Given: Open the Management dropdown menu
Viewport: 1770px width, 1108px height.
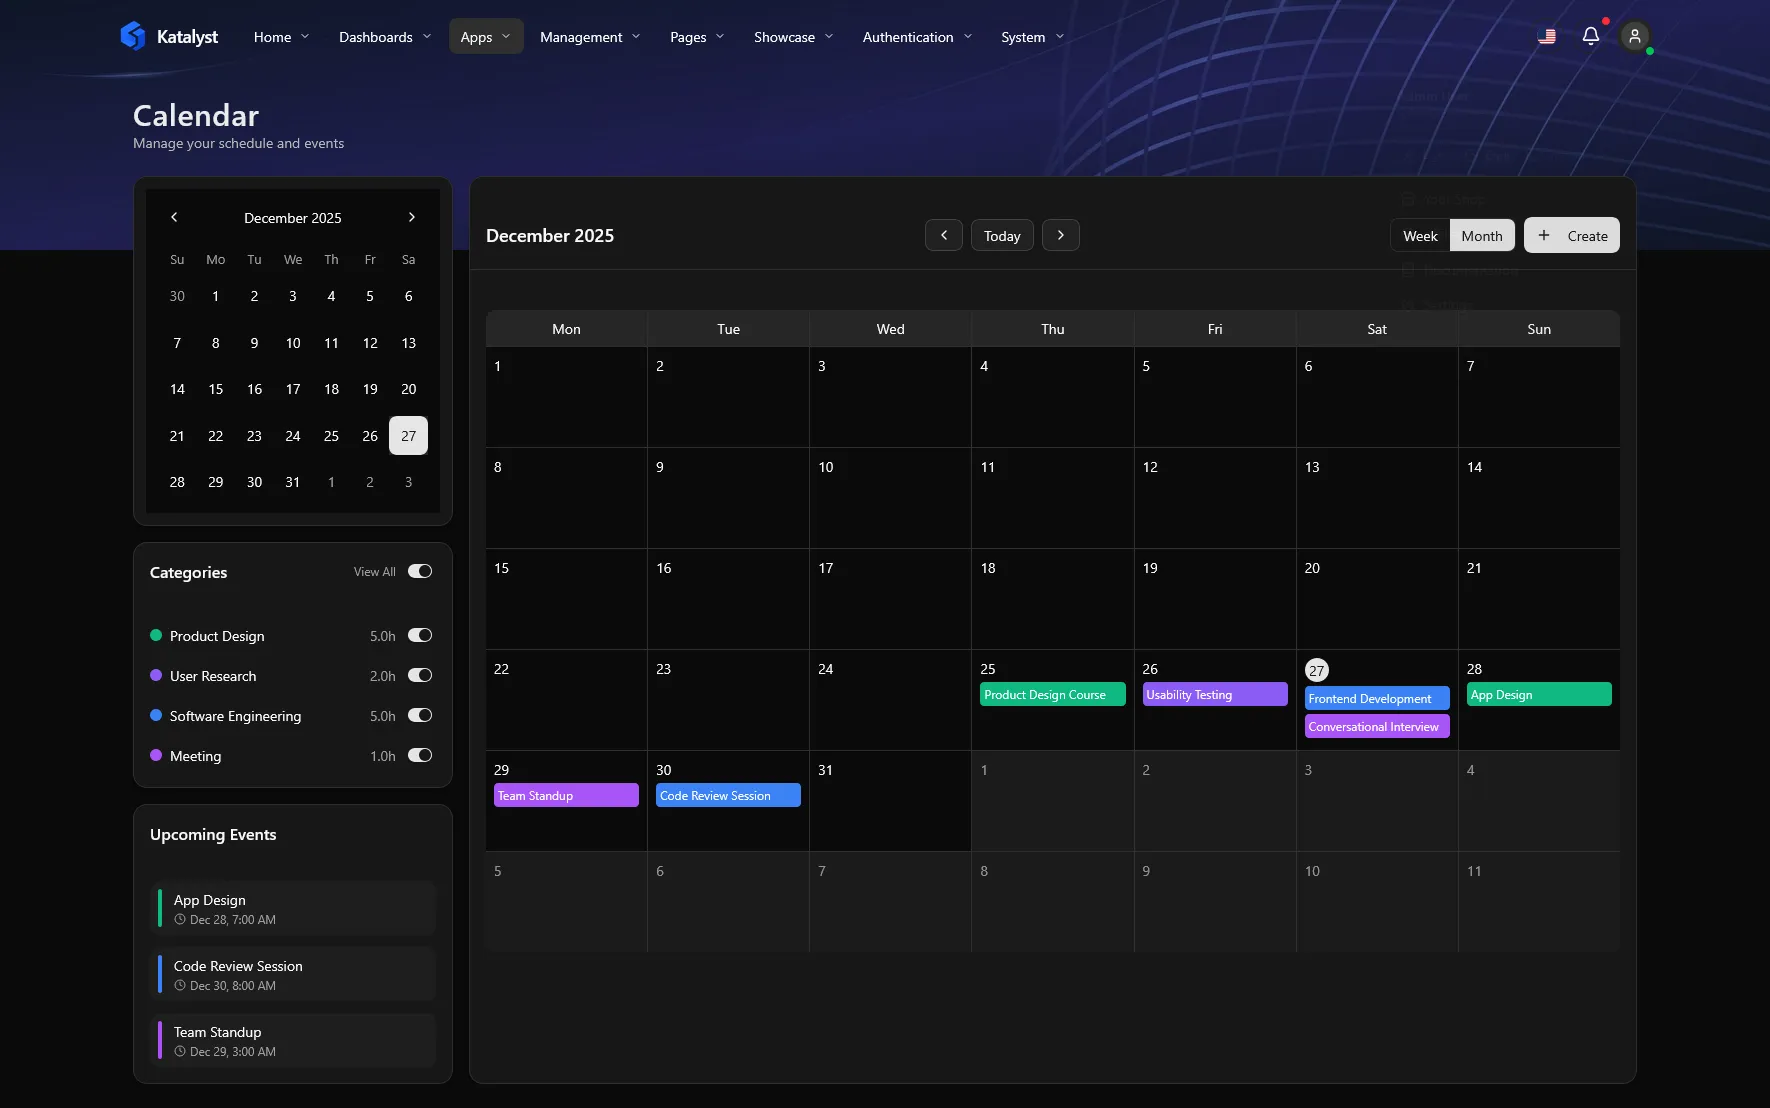Looking at the screenshot, I should coord(590,37).
